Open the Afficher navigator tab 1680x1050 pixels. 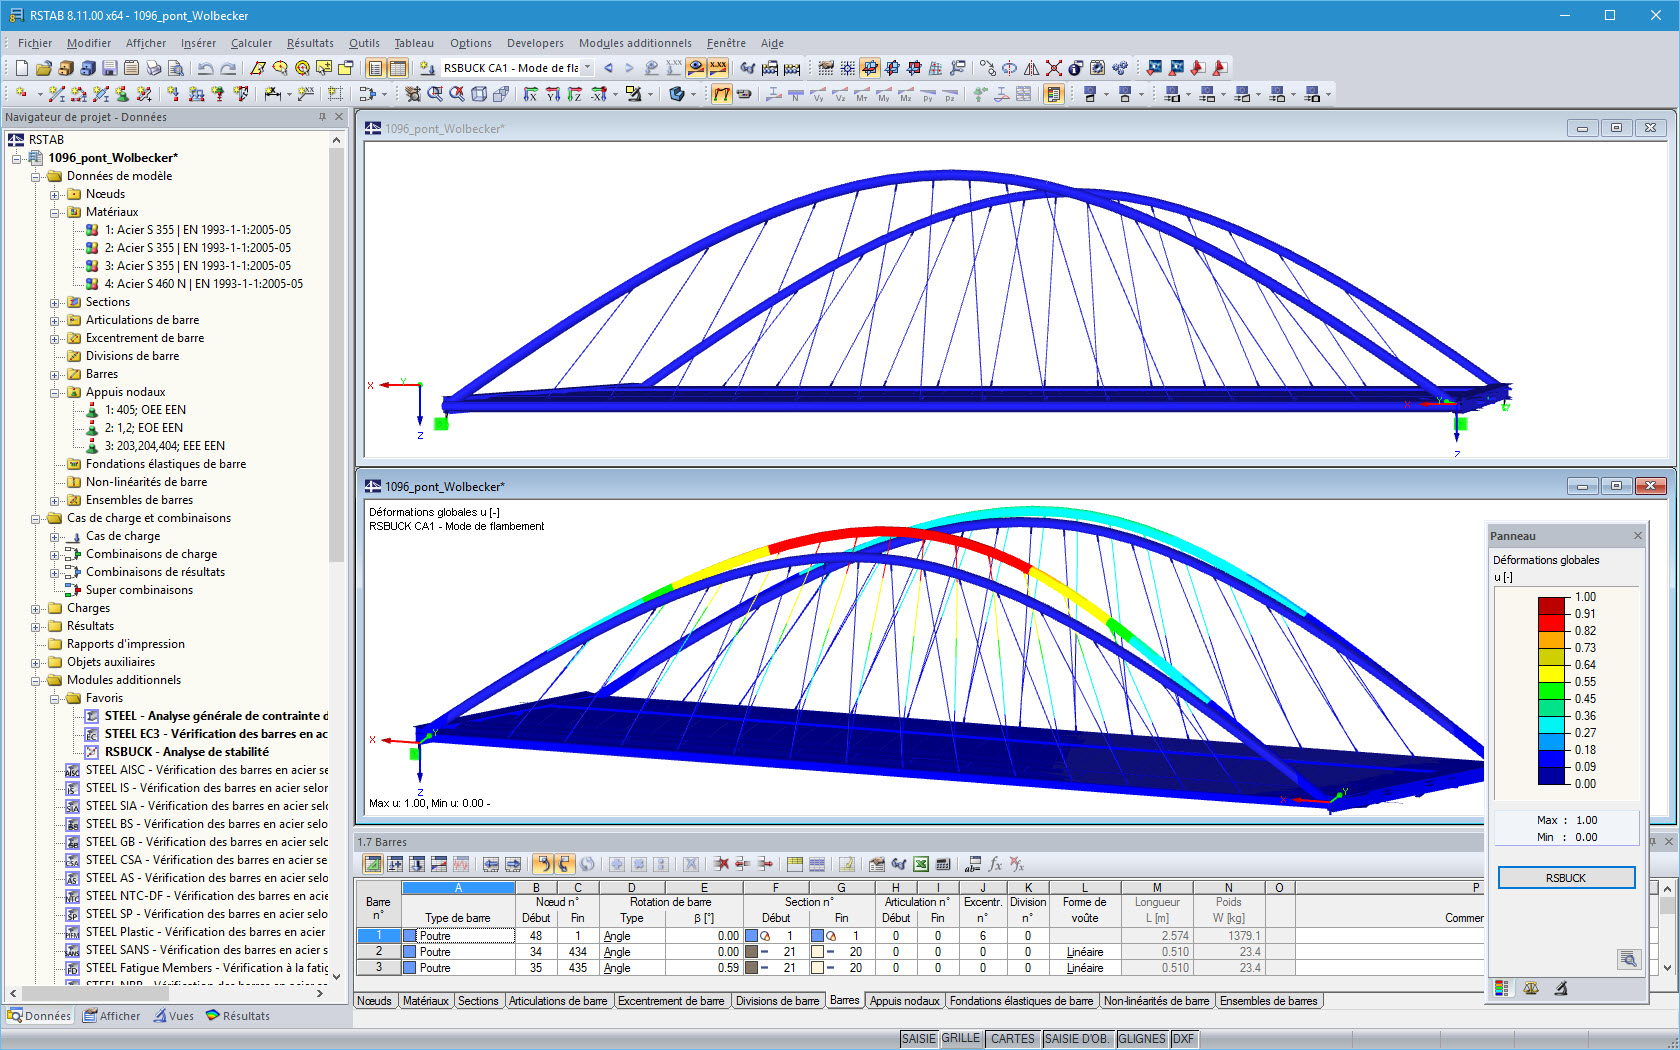point(112,1016)
